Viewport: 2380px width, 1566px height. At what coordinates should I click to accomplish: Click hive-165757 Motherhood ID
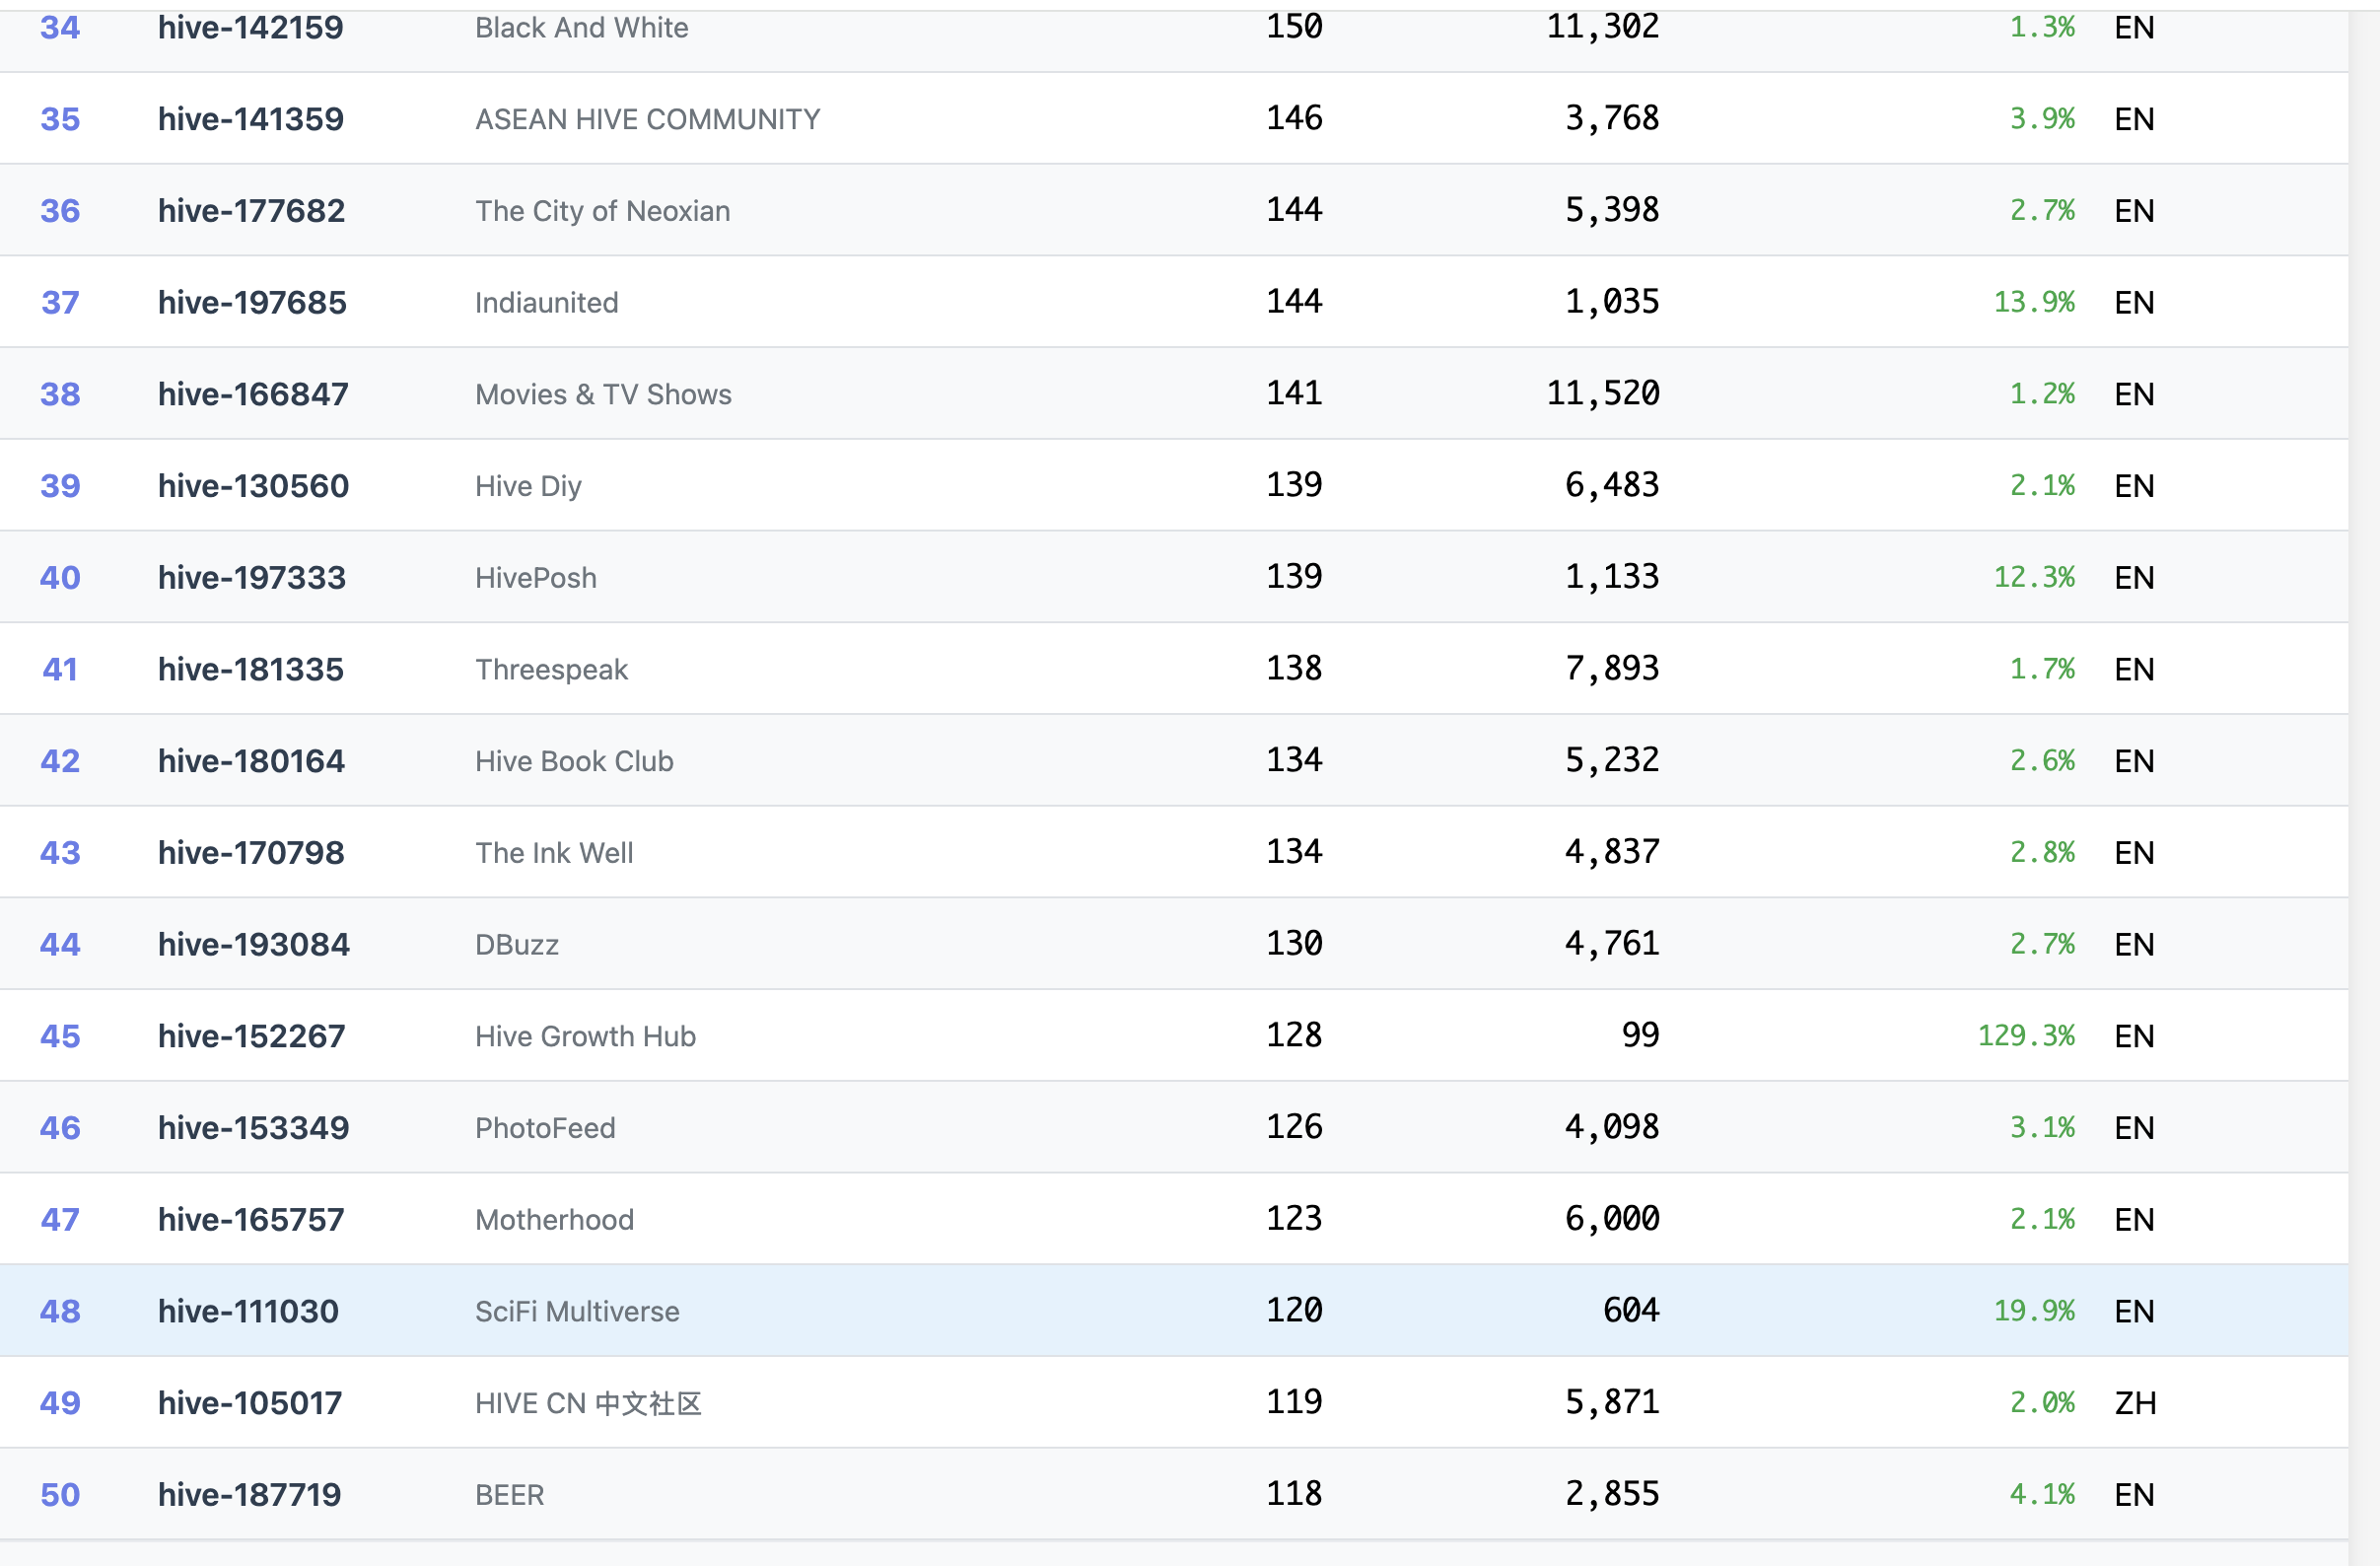pyautogui.click(x=251, y=1220)
